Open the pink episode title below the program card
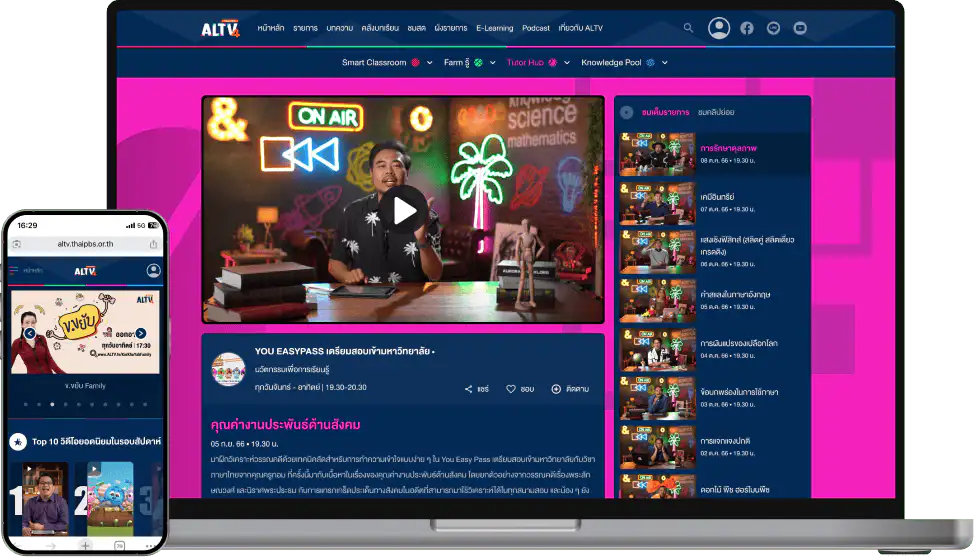This screenshot has height=557, width=974. (x=285, y=425)
